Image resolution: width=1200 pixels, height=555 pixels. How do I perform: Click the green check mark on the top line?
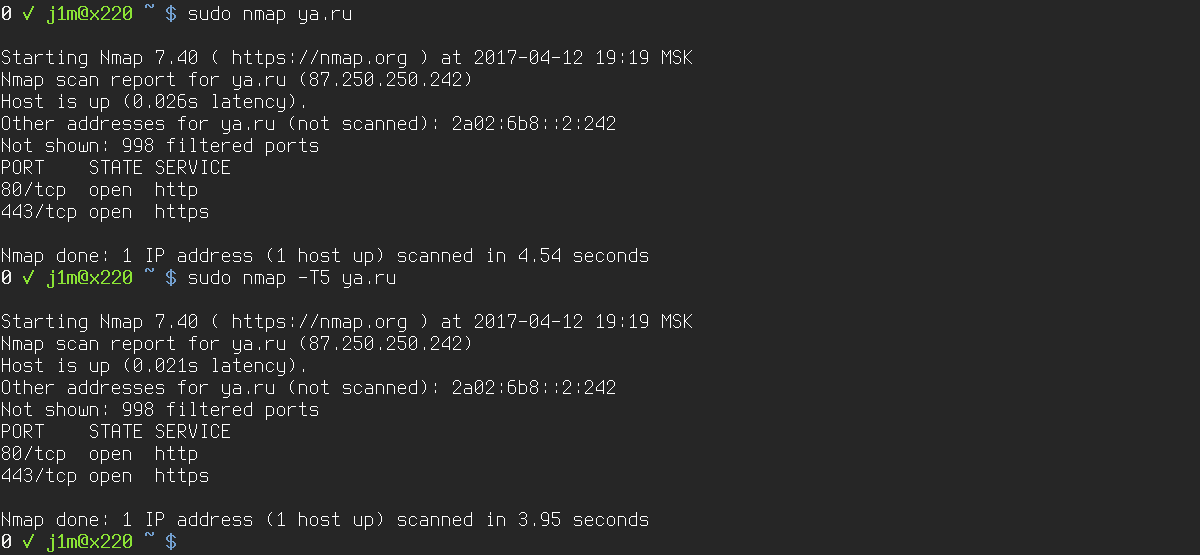pos(28,14)
